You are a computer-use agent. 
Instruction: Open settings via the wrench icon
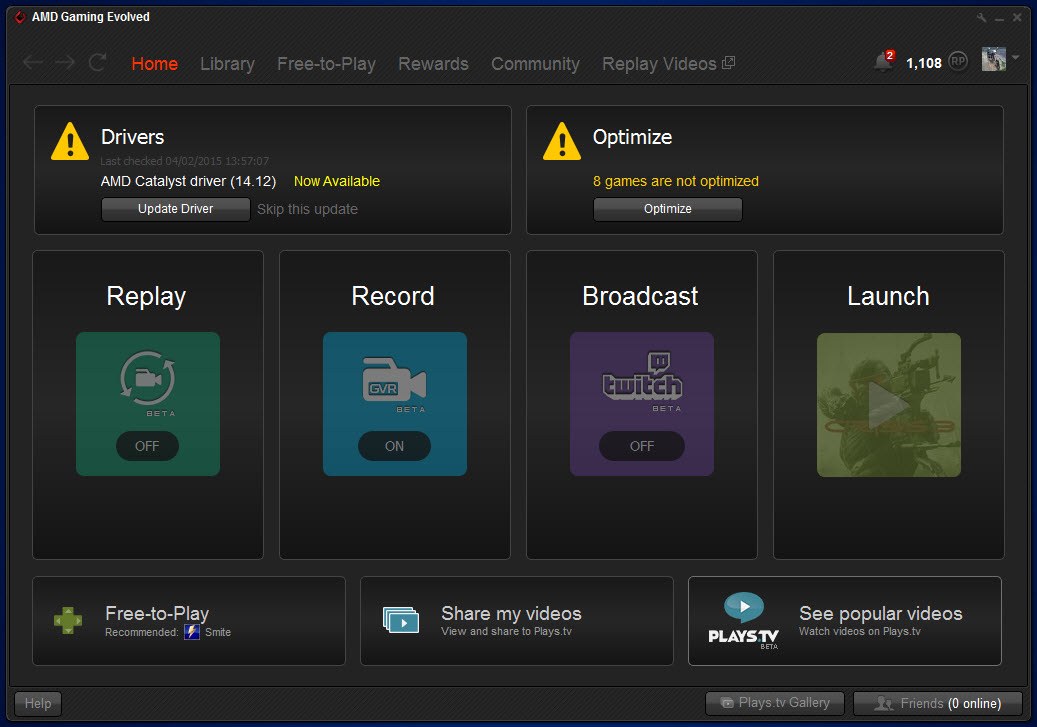click(981, 18)
